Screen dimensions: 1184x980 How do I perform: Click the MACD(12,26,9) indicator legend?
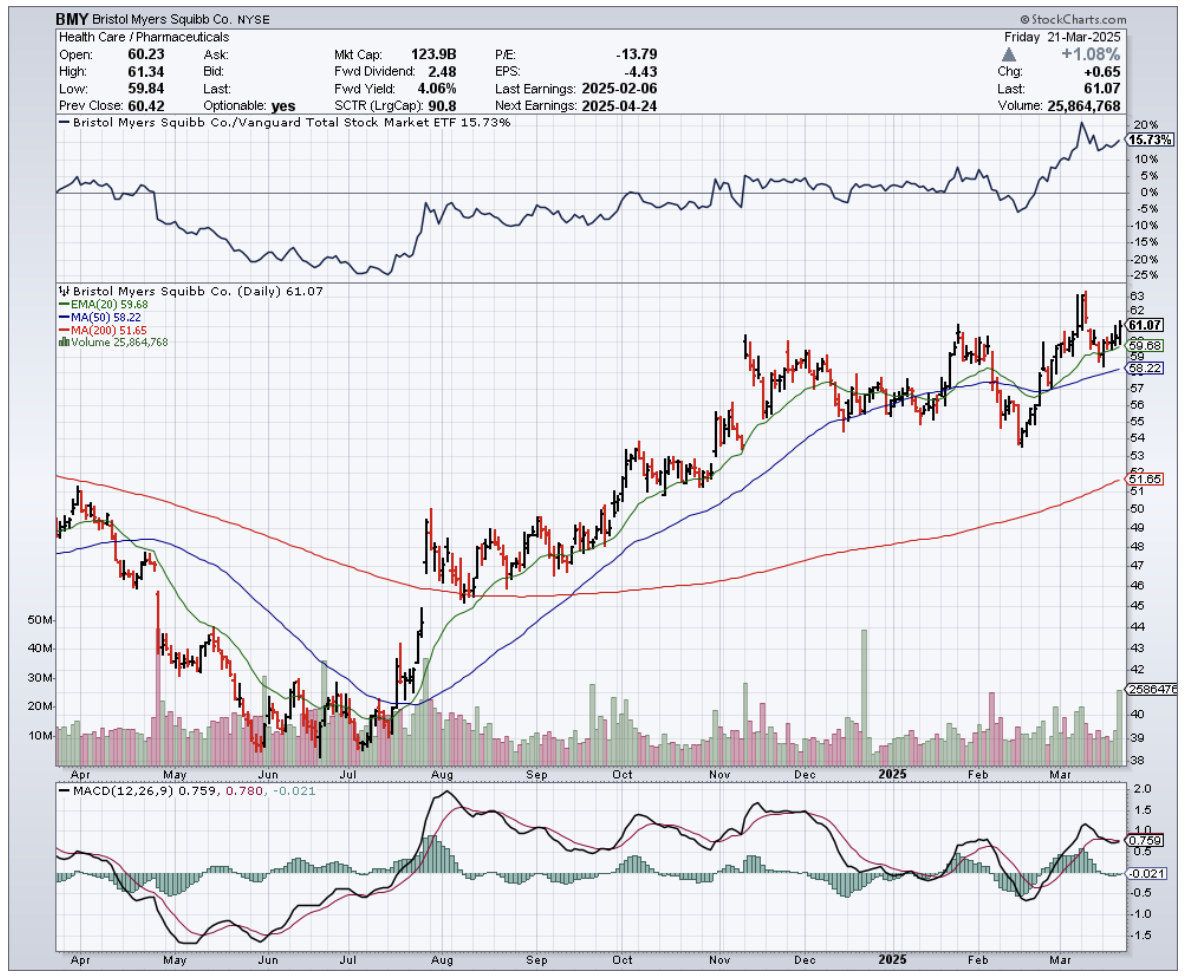pos(139,791)
